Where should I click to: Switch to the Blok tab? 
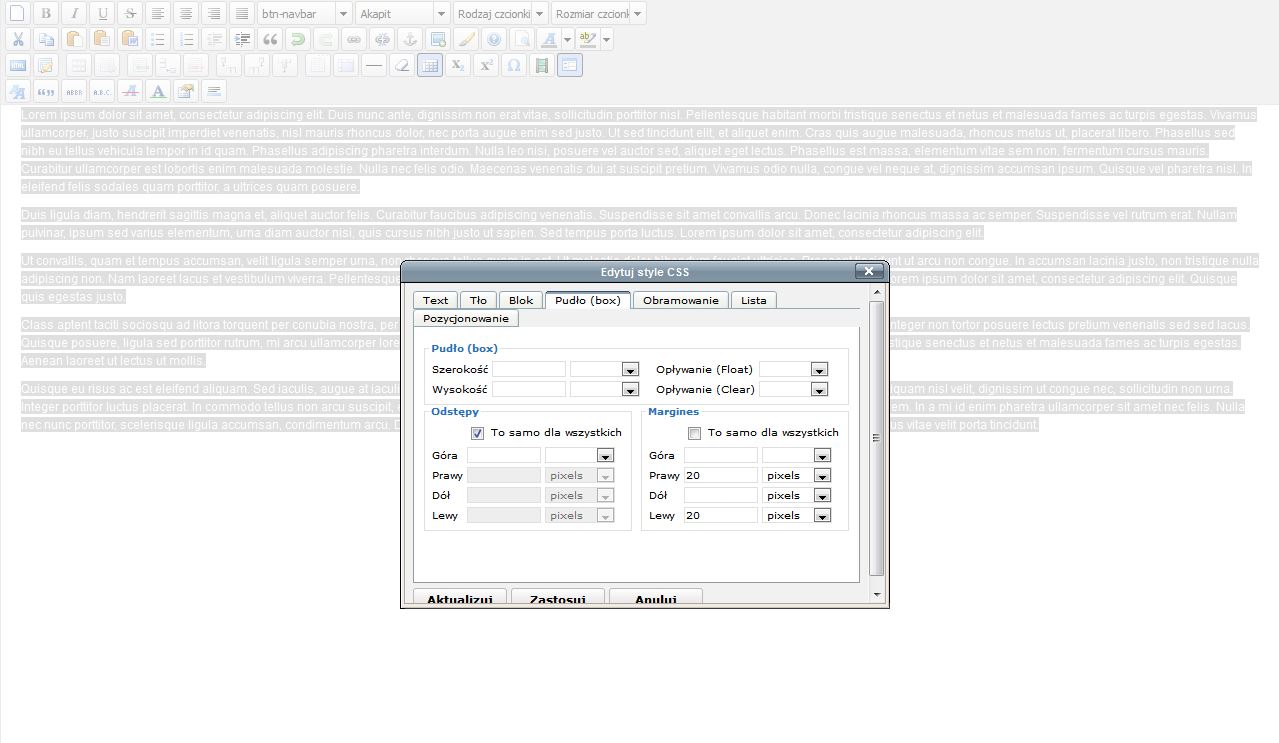(x=521, y=300)
